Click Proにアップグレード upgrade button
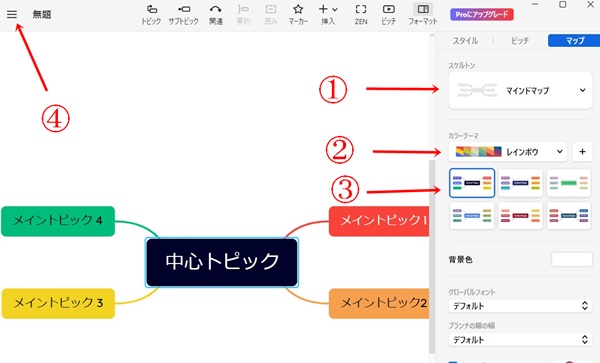This screenshot has height=363, width=600. [x=482, y=15]
